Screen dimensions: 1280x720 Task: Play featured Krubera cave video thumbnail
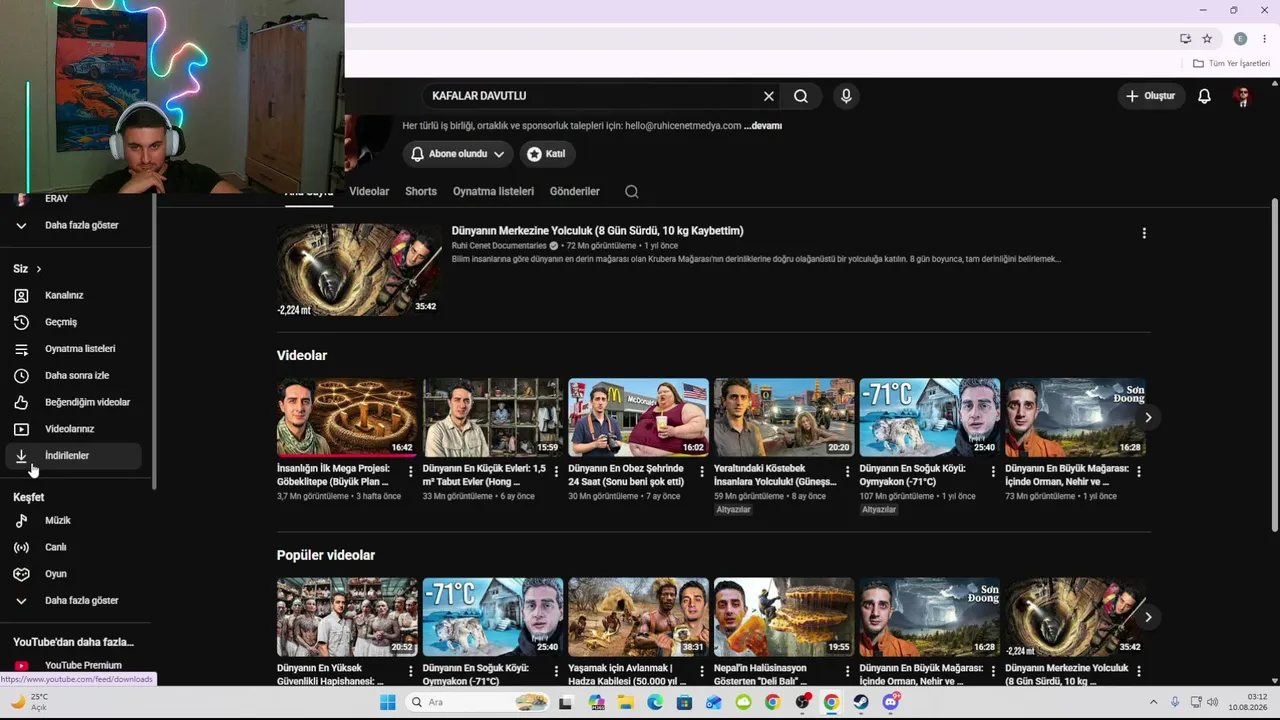(359, 270)
